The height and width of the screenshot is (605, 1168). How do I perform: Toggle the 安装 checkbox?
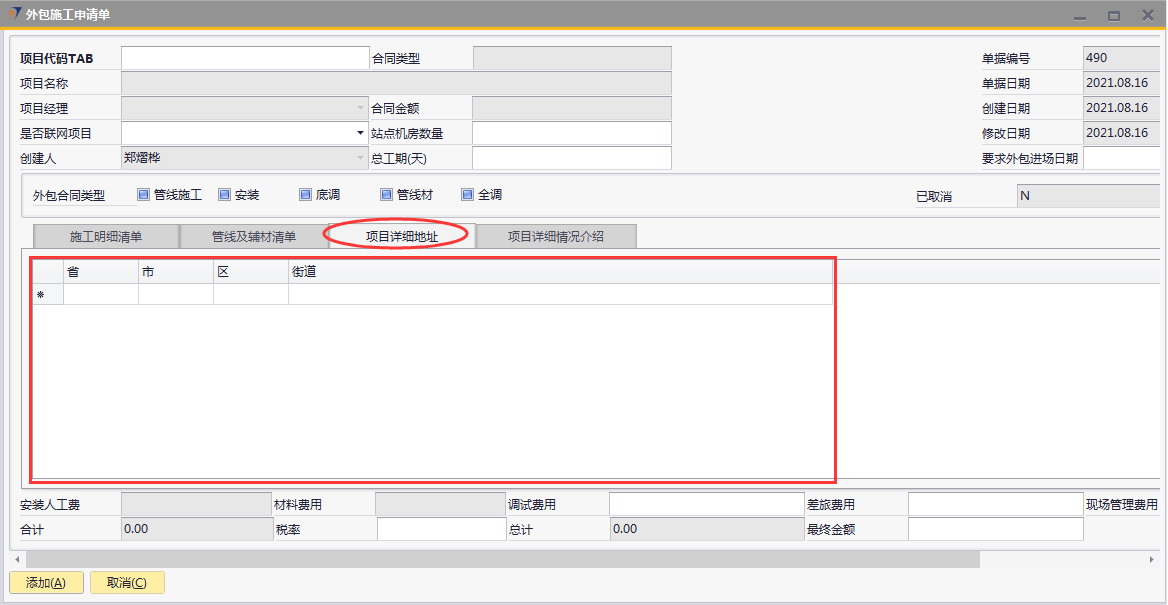(224, 195)
